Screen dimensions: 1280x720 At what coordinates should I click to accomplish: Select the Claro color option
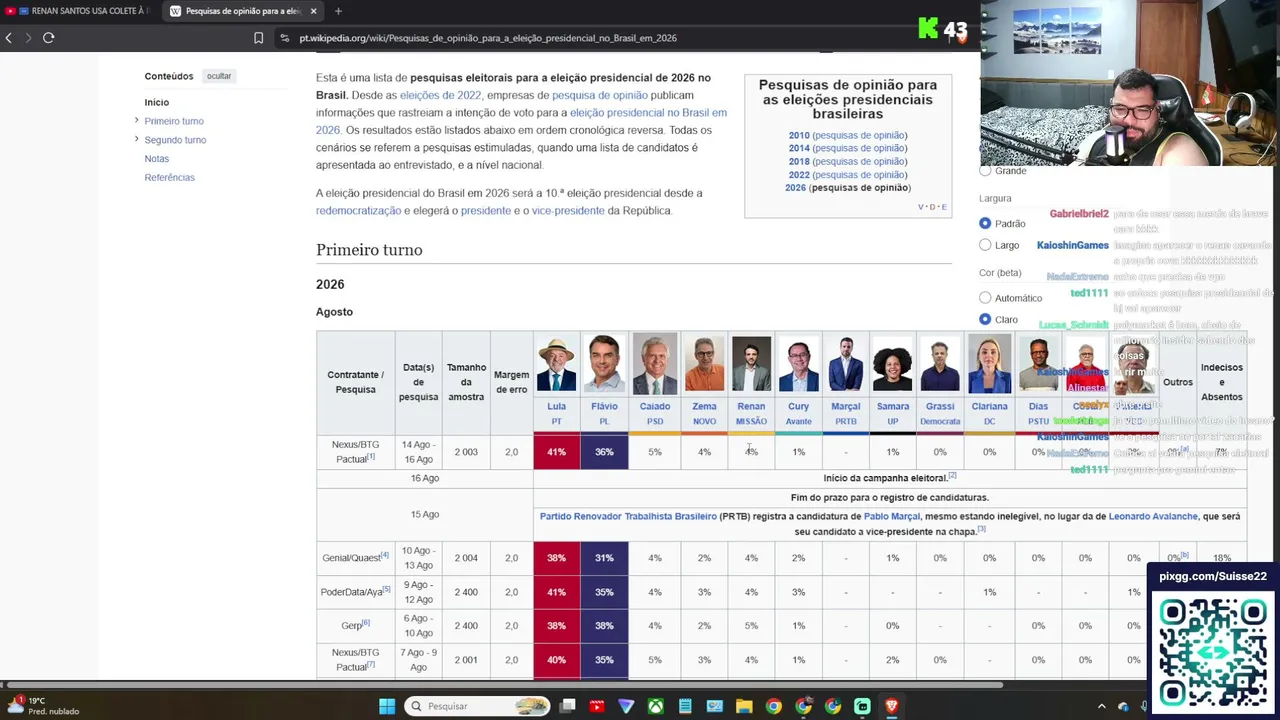click(985, 319)
